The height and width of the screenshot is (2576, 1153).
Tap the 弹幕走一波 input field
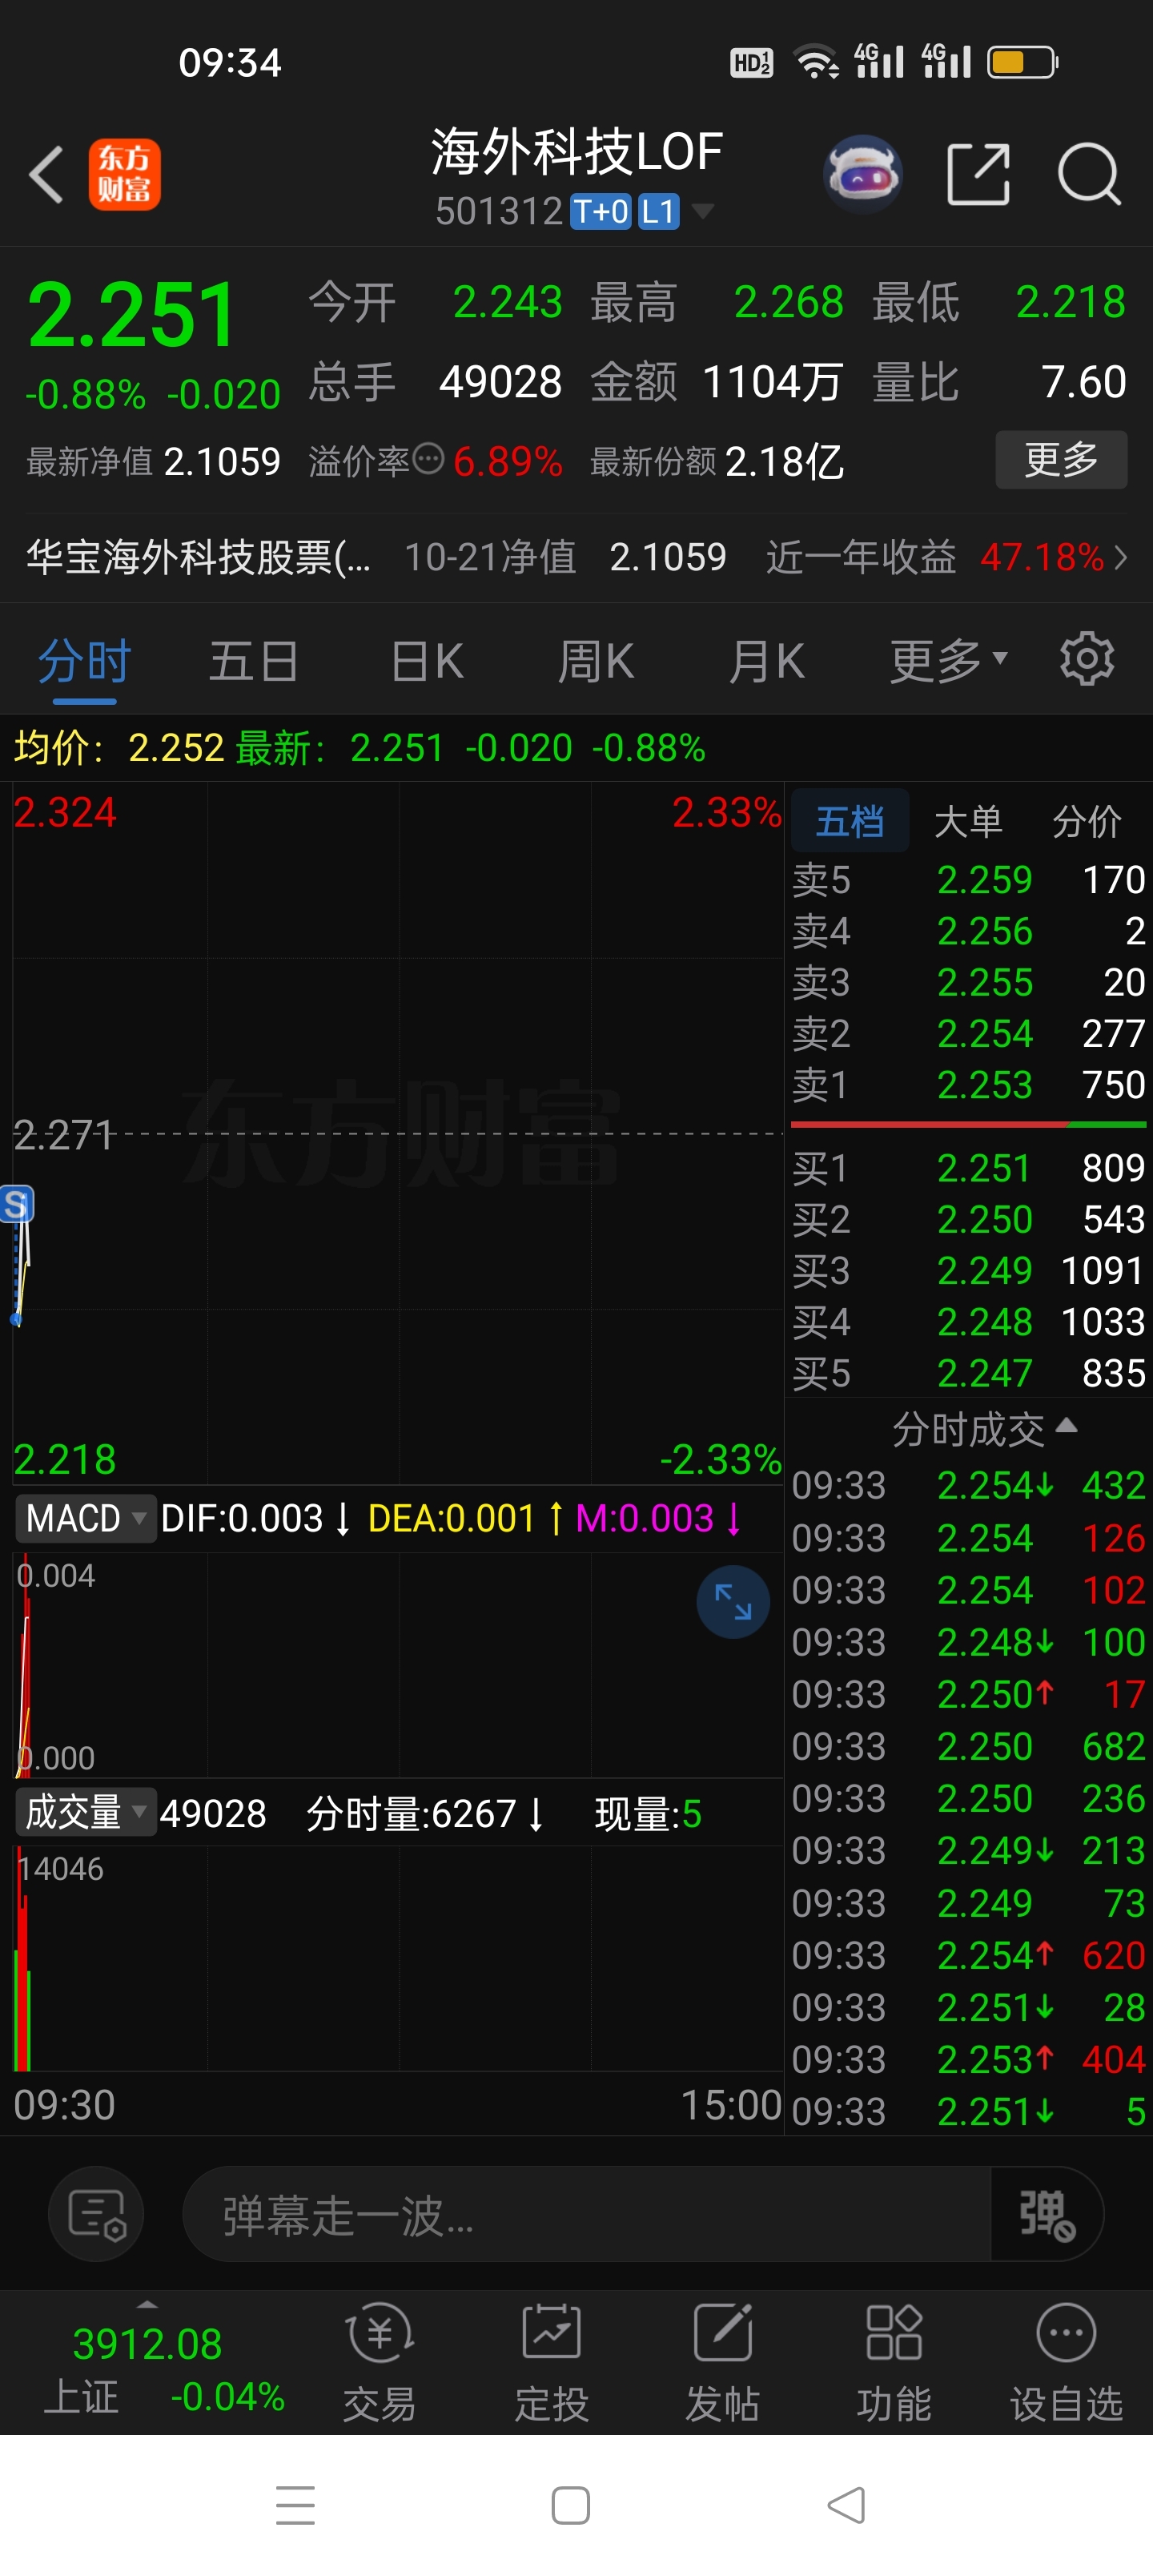pyautogui.click(x=586, y=2214)
